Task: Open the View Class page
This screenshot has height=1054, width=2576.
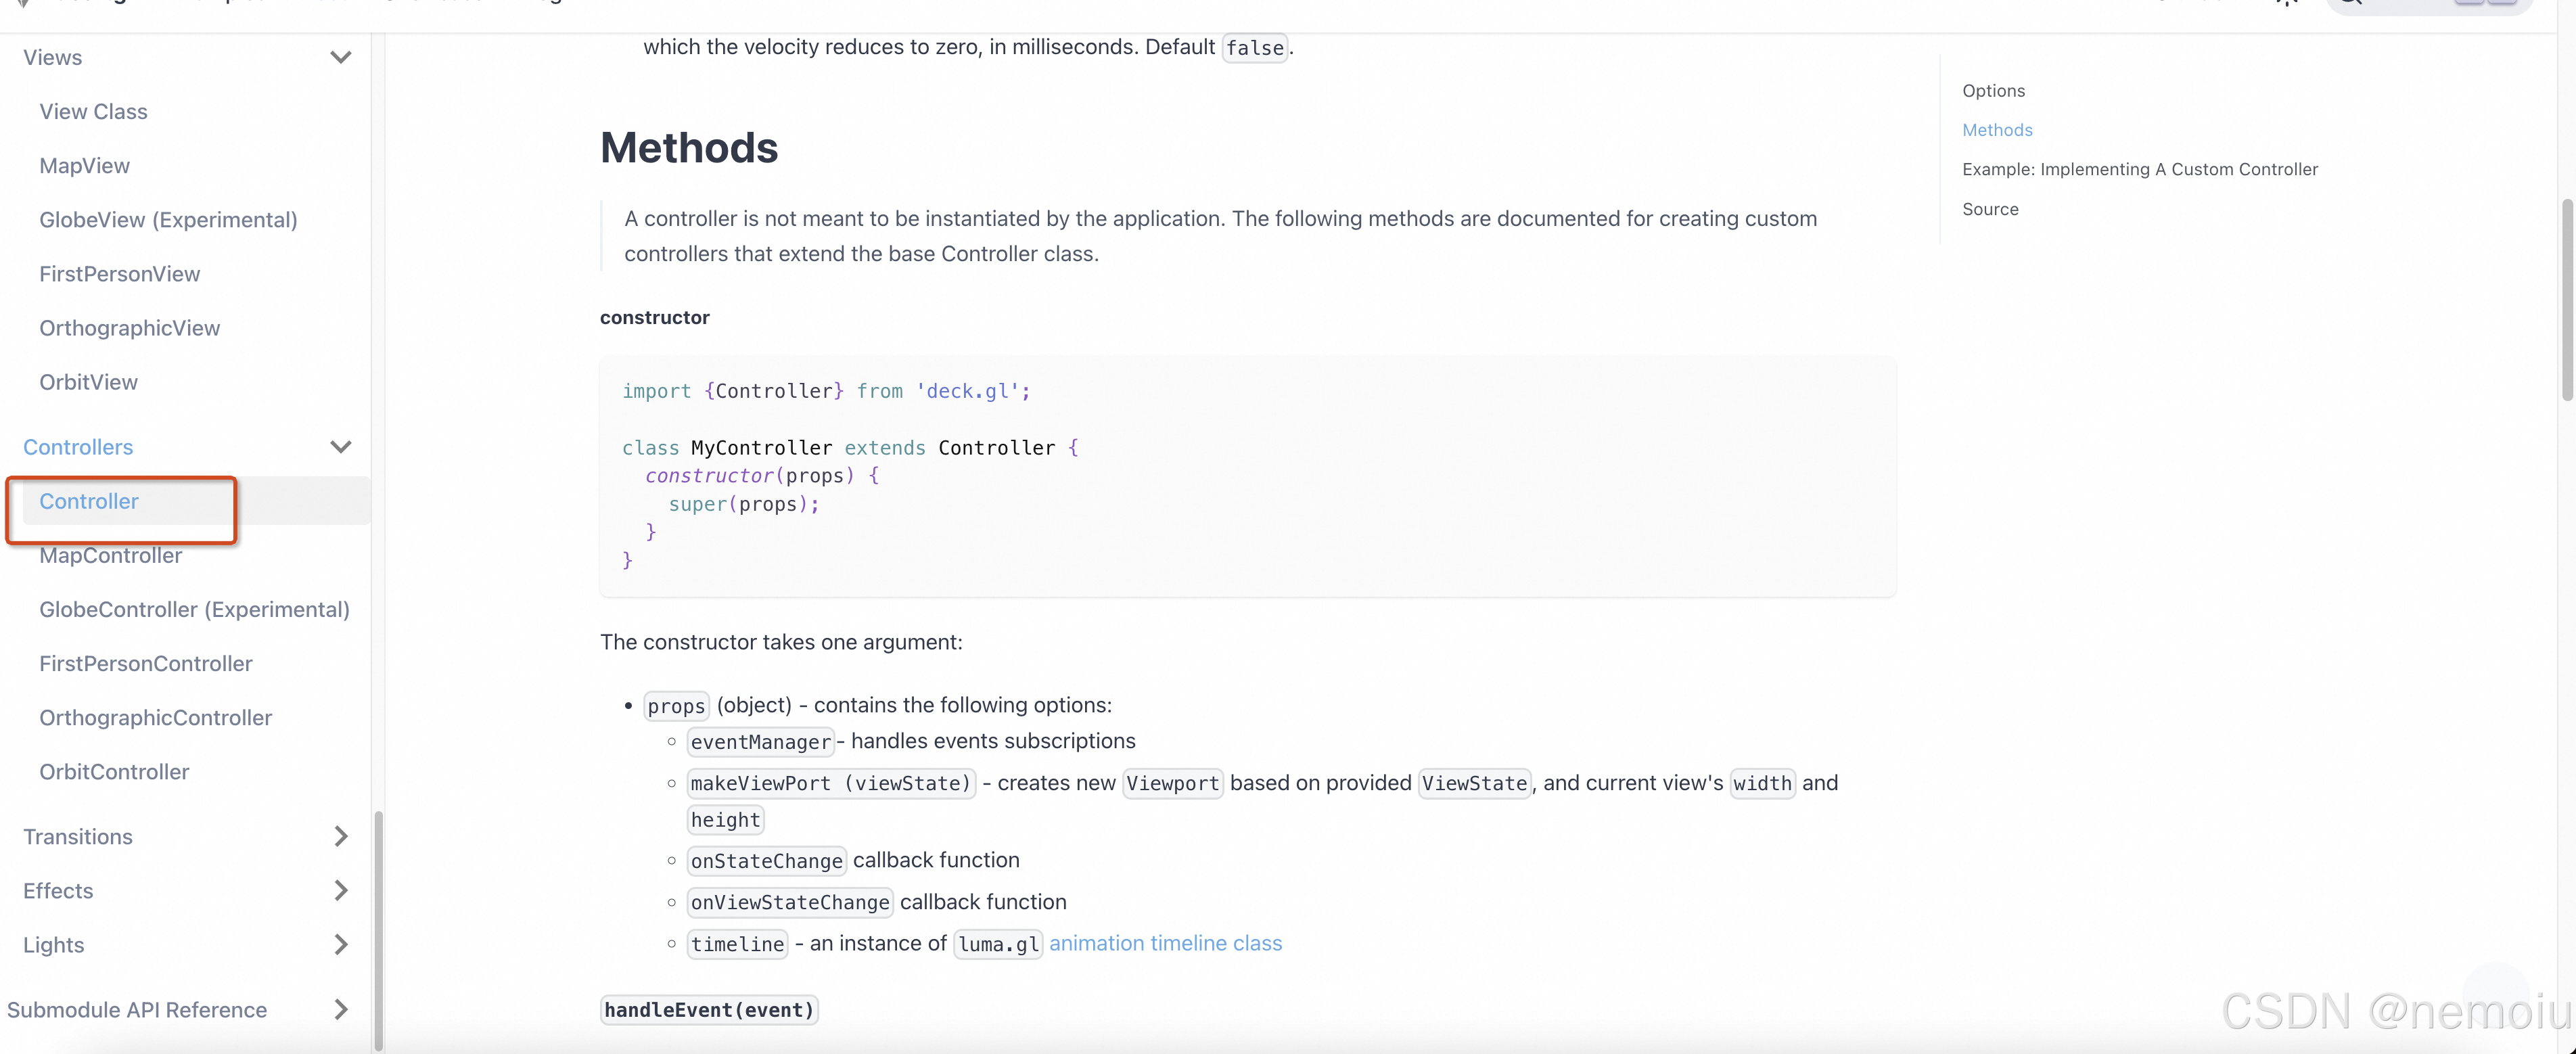Action: [x=93, y=112]
